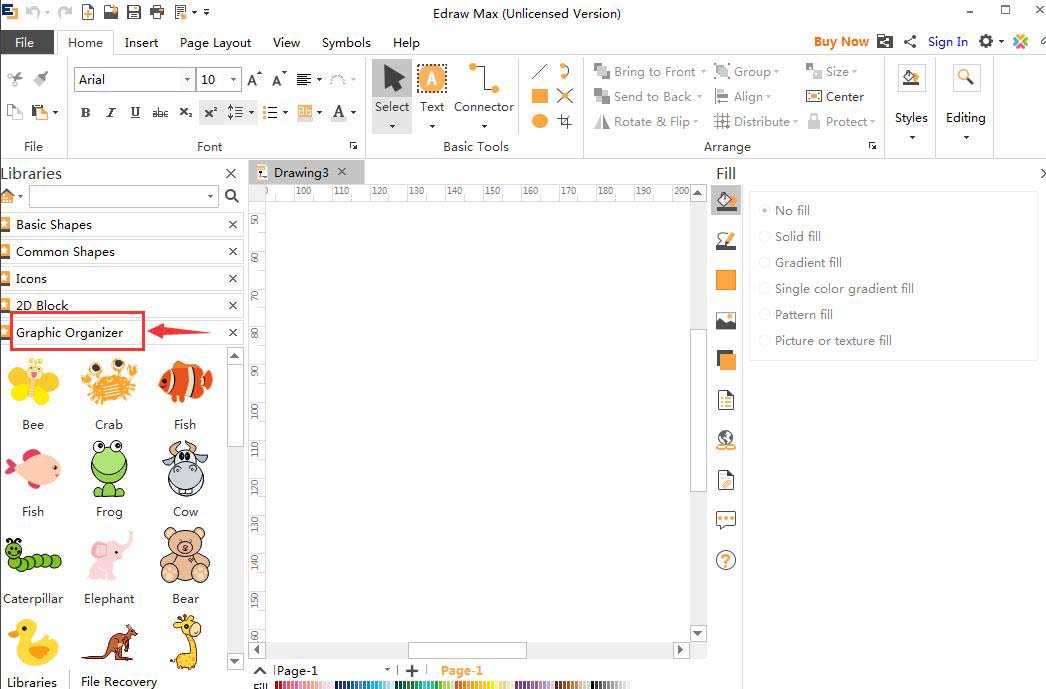Open the Common Shapes library
This screenshot has width=1046, height=689.
pyautogui.click(x=120, y=251)
